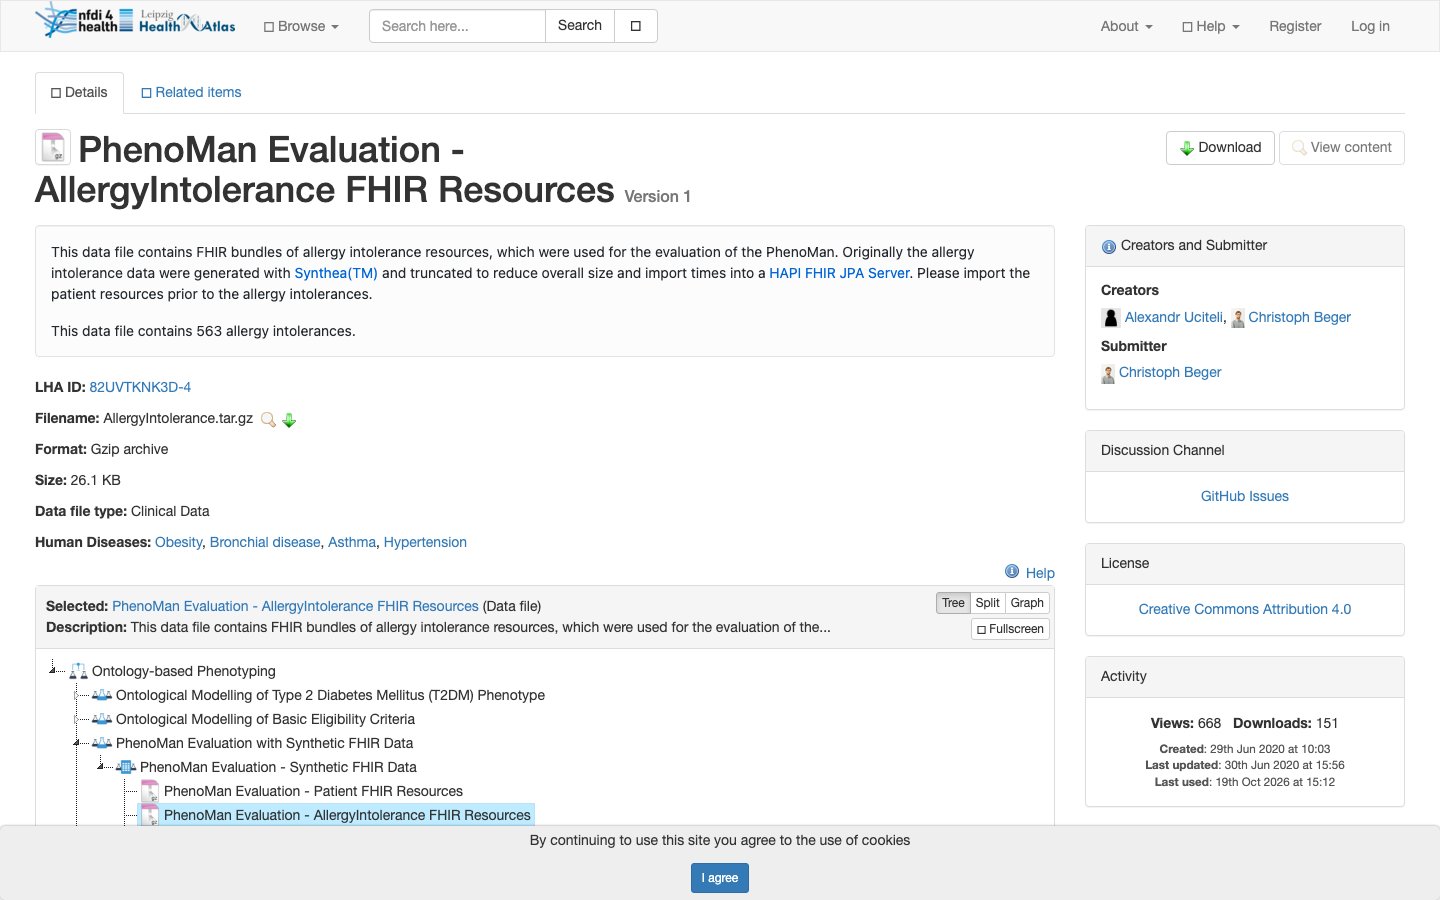Open the GitHub Issues link
The image size is (1440, 900).
(x=1245, y=496)
